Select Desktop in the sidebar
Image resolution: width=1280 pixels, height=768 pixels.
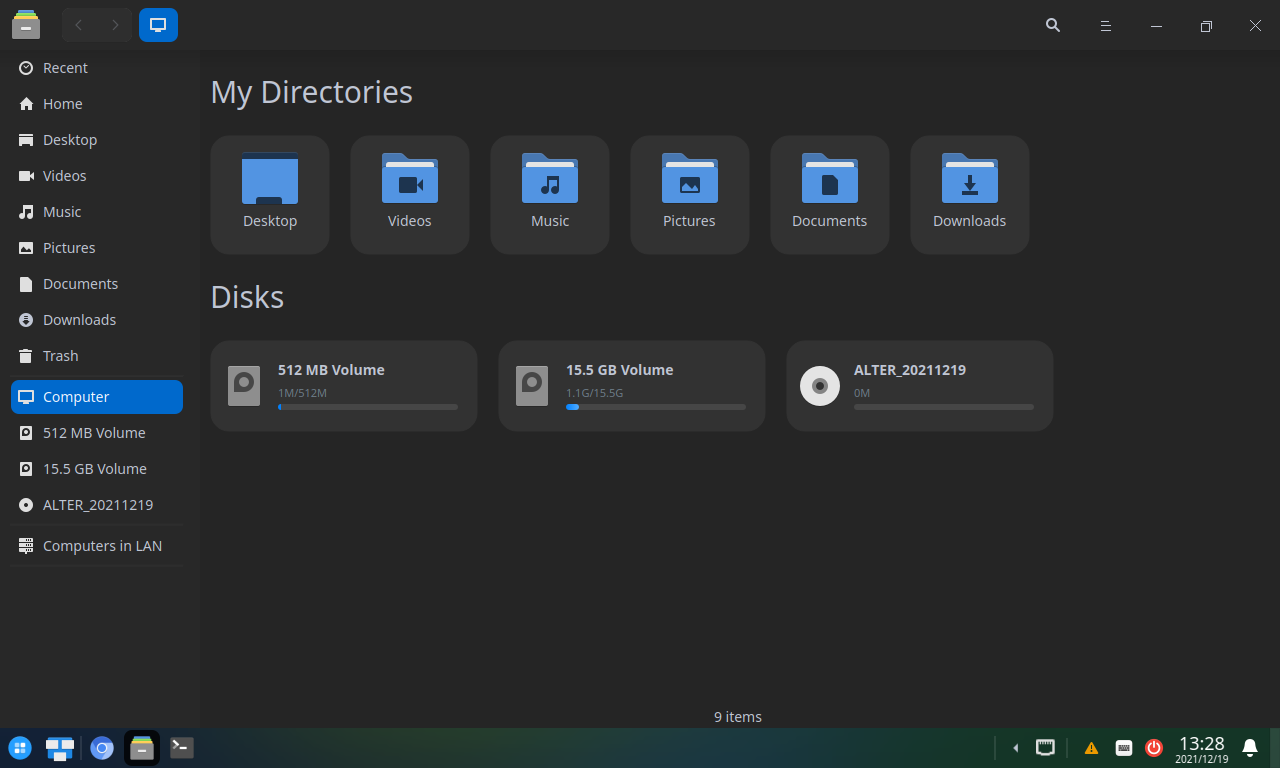pos(97,140)
